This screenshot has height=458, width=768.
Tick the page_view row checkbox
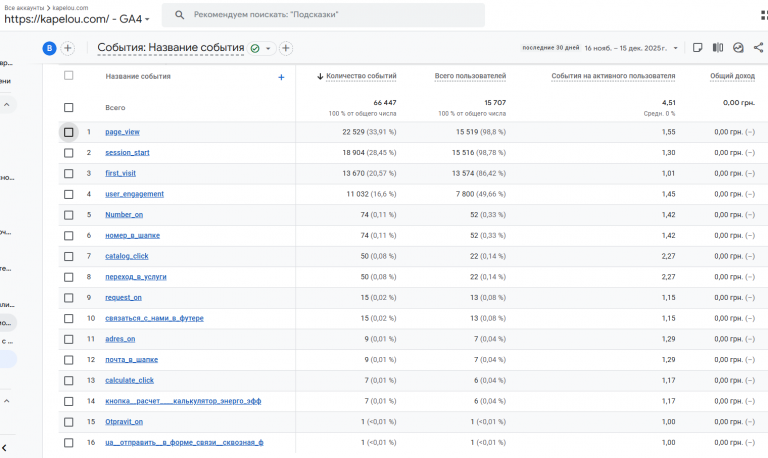(69, 132)
